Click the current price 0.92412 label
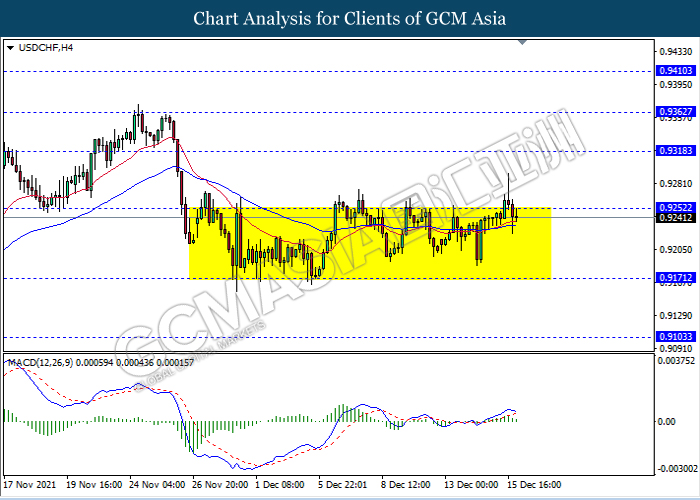 676,218
